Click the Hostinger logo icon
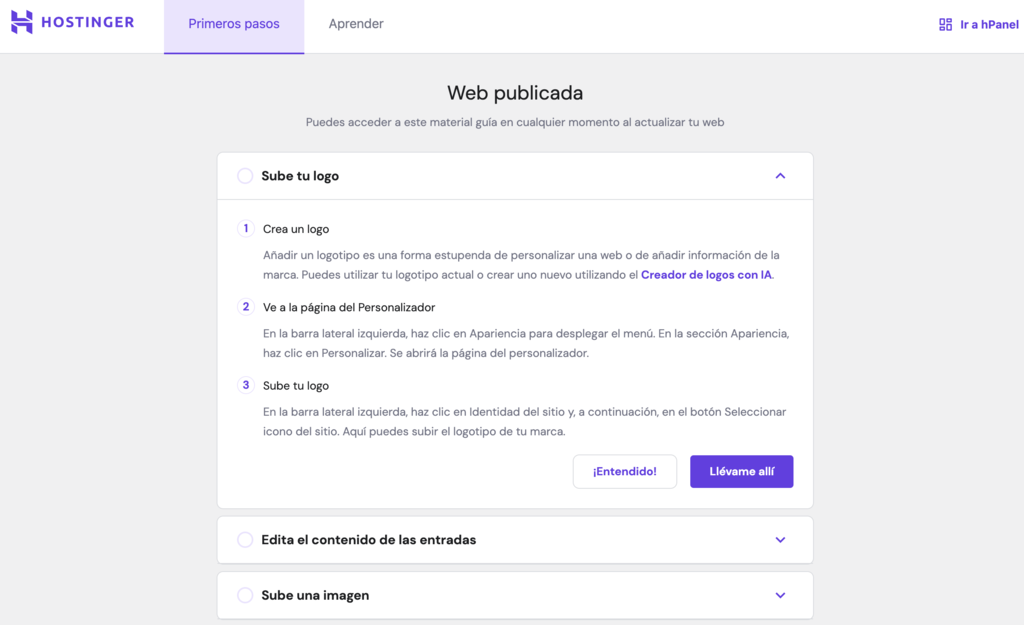The width and height of the screenshot is (1024, 625). coord(22,22)
